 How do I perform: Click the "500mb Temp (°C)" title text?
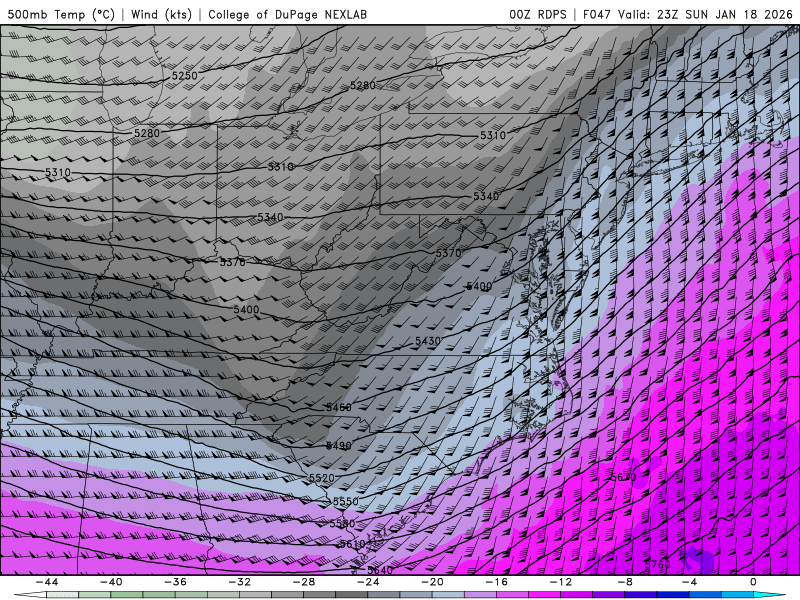point(61,14)
